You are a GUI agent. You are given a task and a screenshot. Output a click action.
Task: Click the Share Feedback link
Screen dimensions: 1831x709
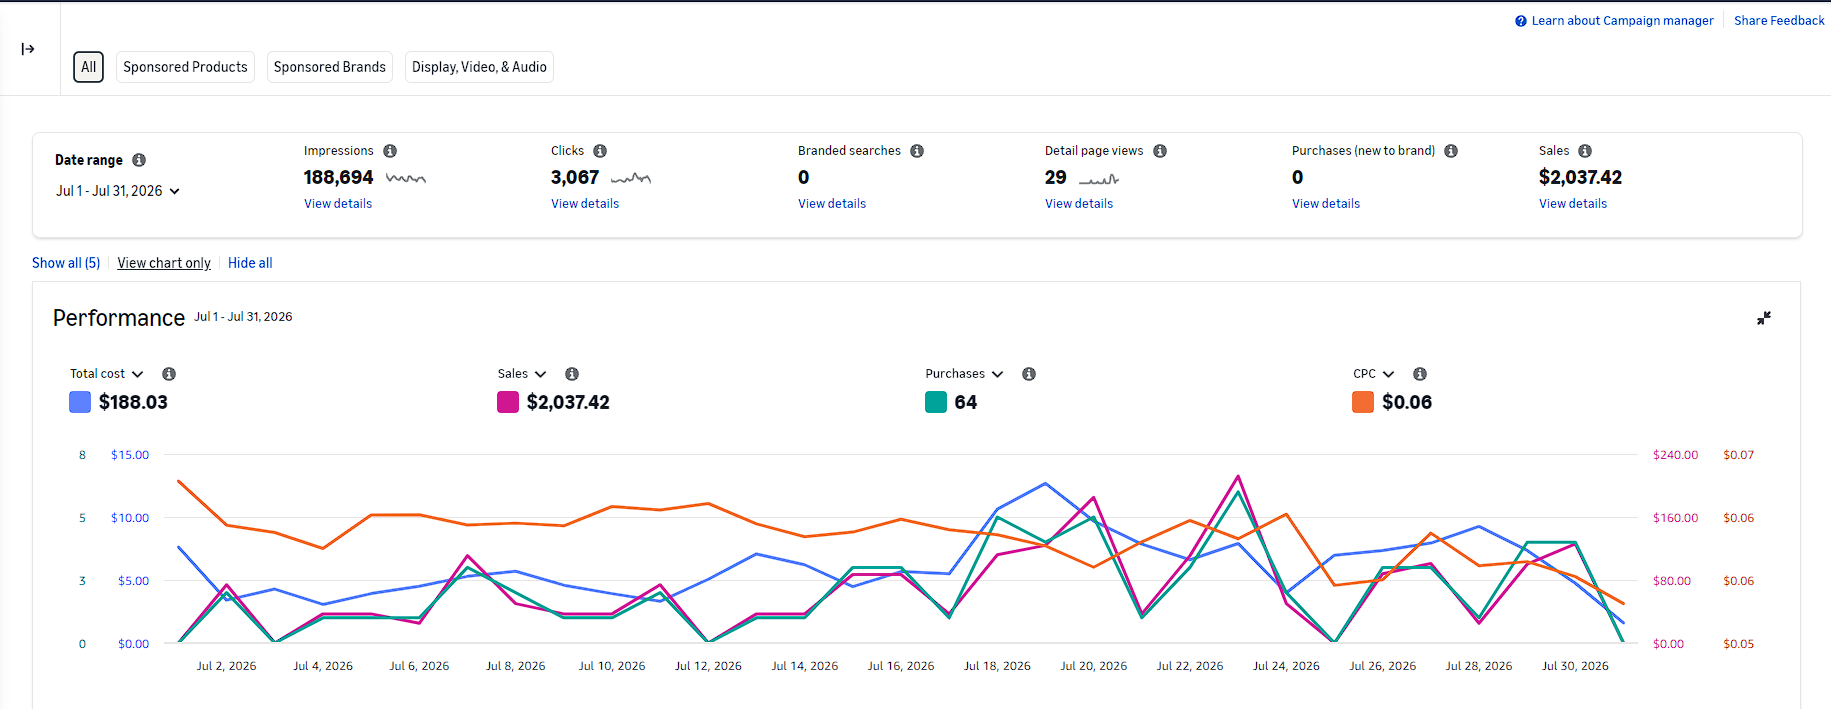pyautogui.click(x=1779, y=21)
